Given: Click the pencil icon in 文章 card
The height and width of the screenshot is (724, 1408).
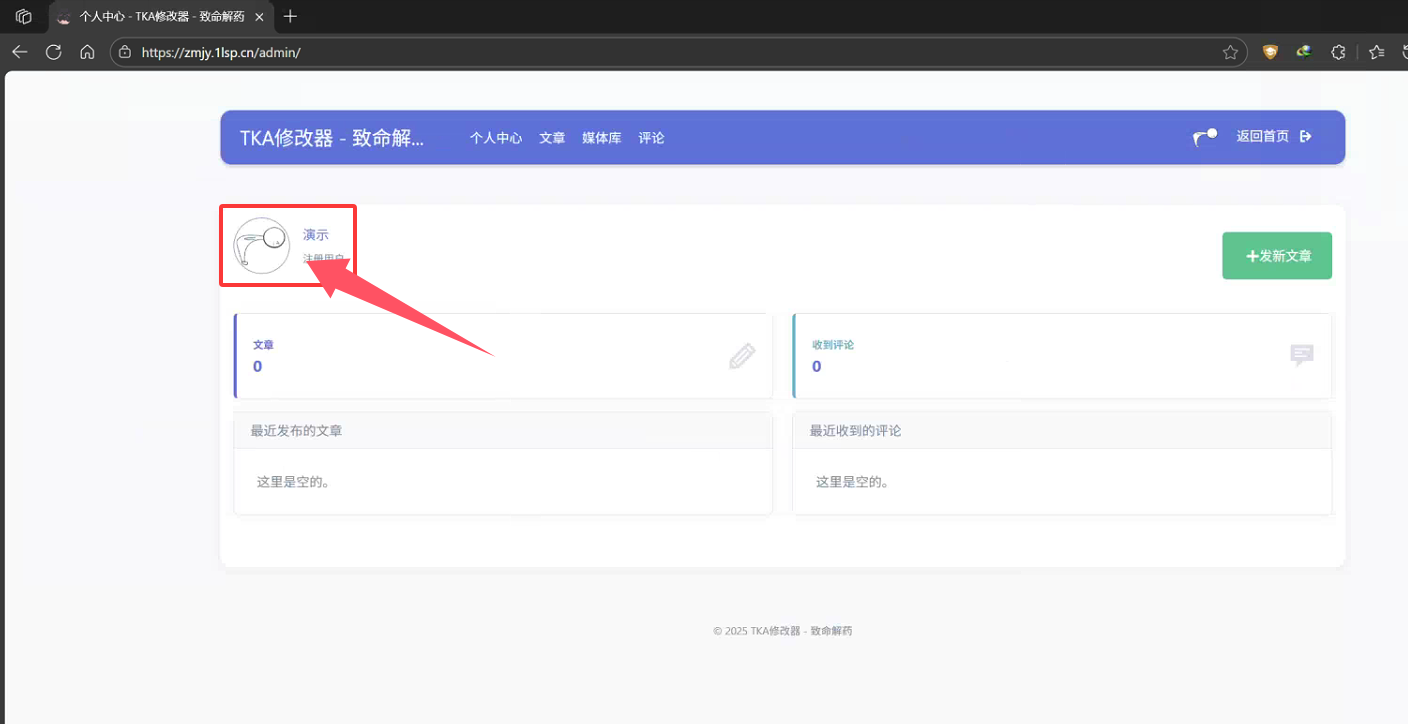Looking at the screenshot, I should click(742, 356).
